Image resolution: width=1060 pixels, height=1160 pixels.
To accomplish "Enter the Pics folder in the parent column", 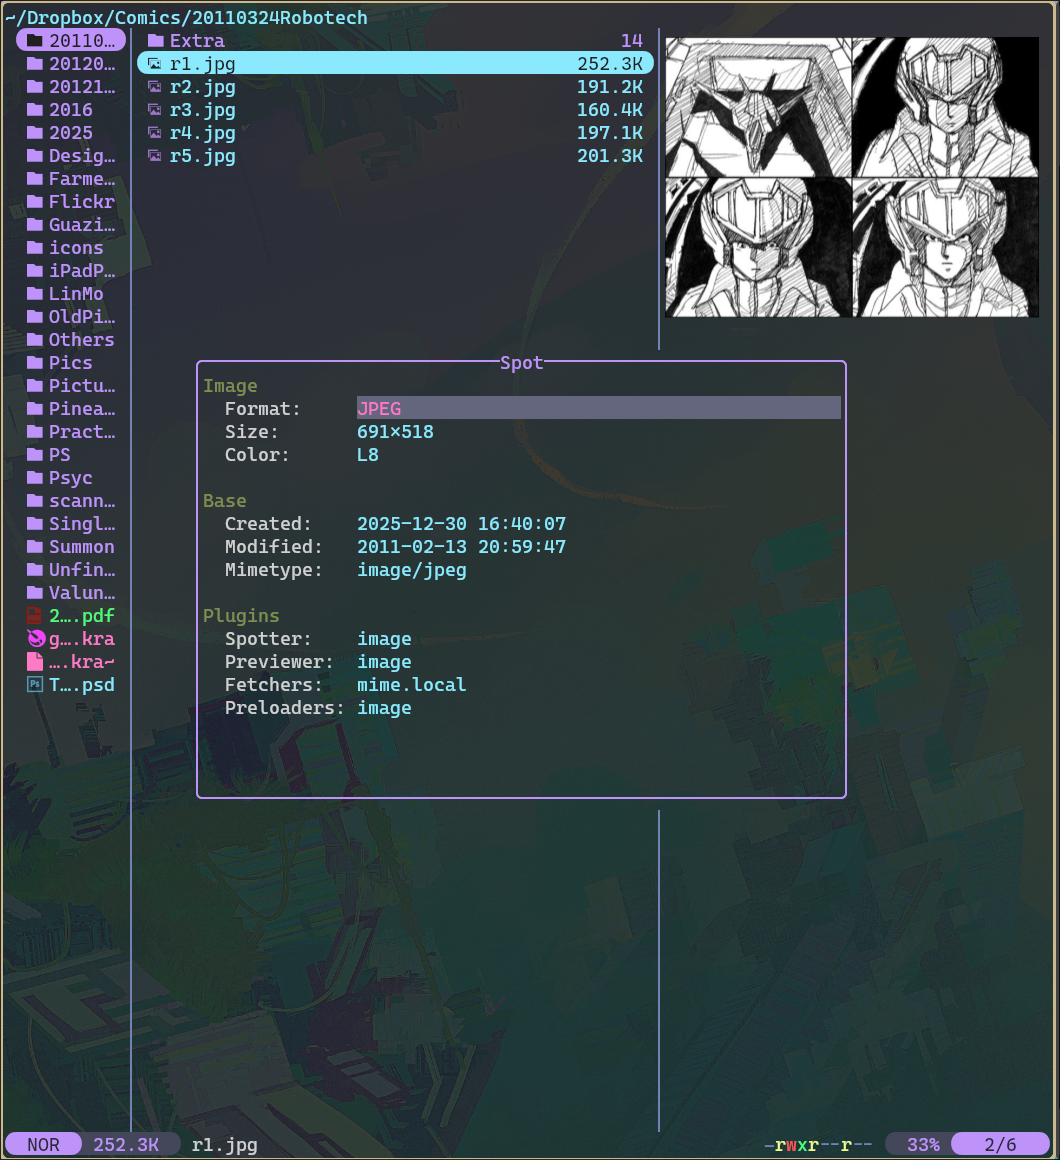I will [x=70, y=363].
